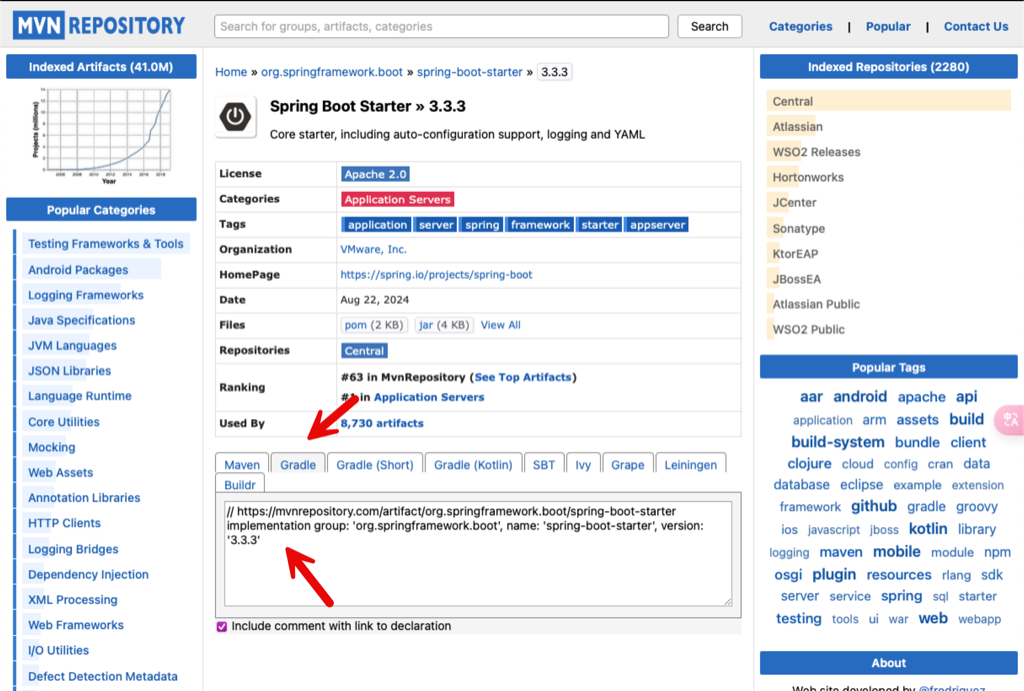Viewport: 1024px width, 691px height.
Task: Open Android Packages category
Action: click(78, 270)
